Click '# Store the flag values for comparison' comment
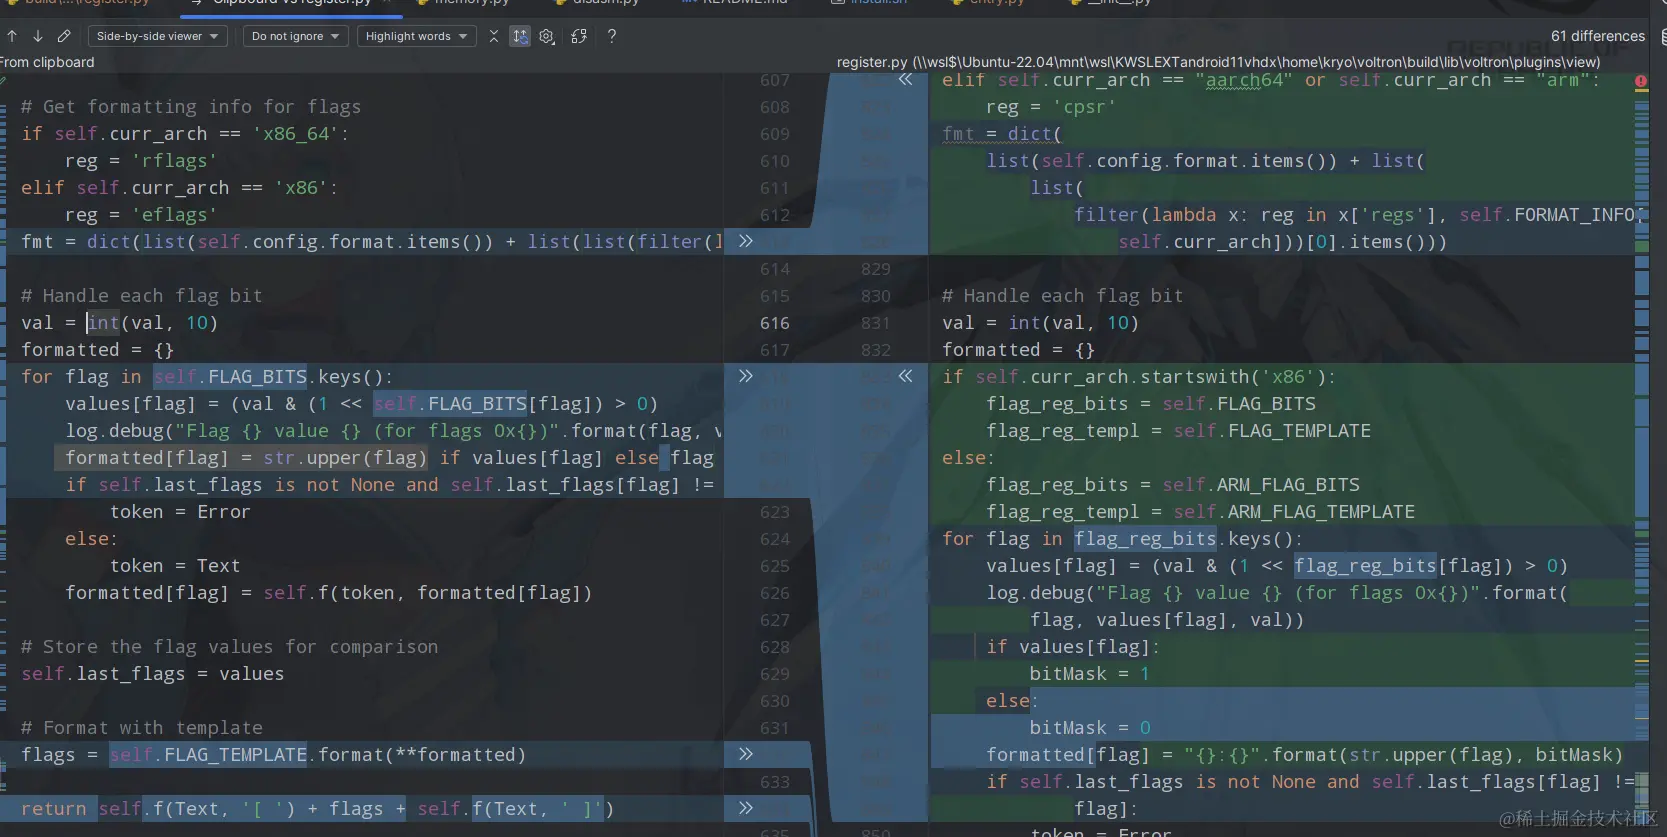This screenshot has height=837, width=1667. (230, 647)
